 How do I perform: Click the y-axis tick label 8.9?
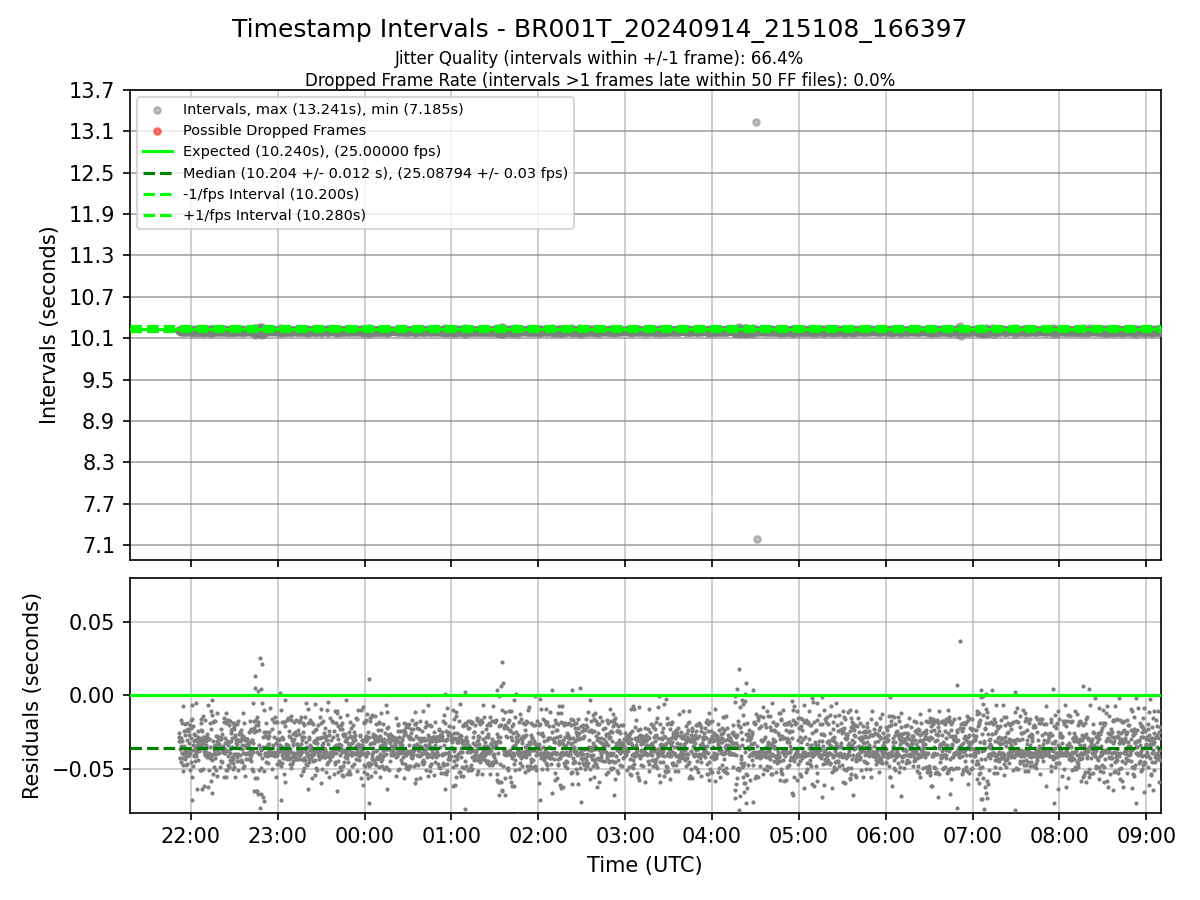[100, 421]
